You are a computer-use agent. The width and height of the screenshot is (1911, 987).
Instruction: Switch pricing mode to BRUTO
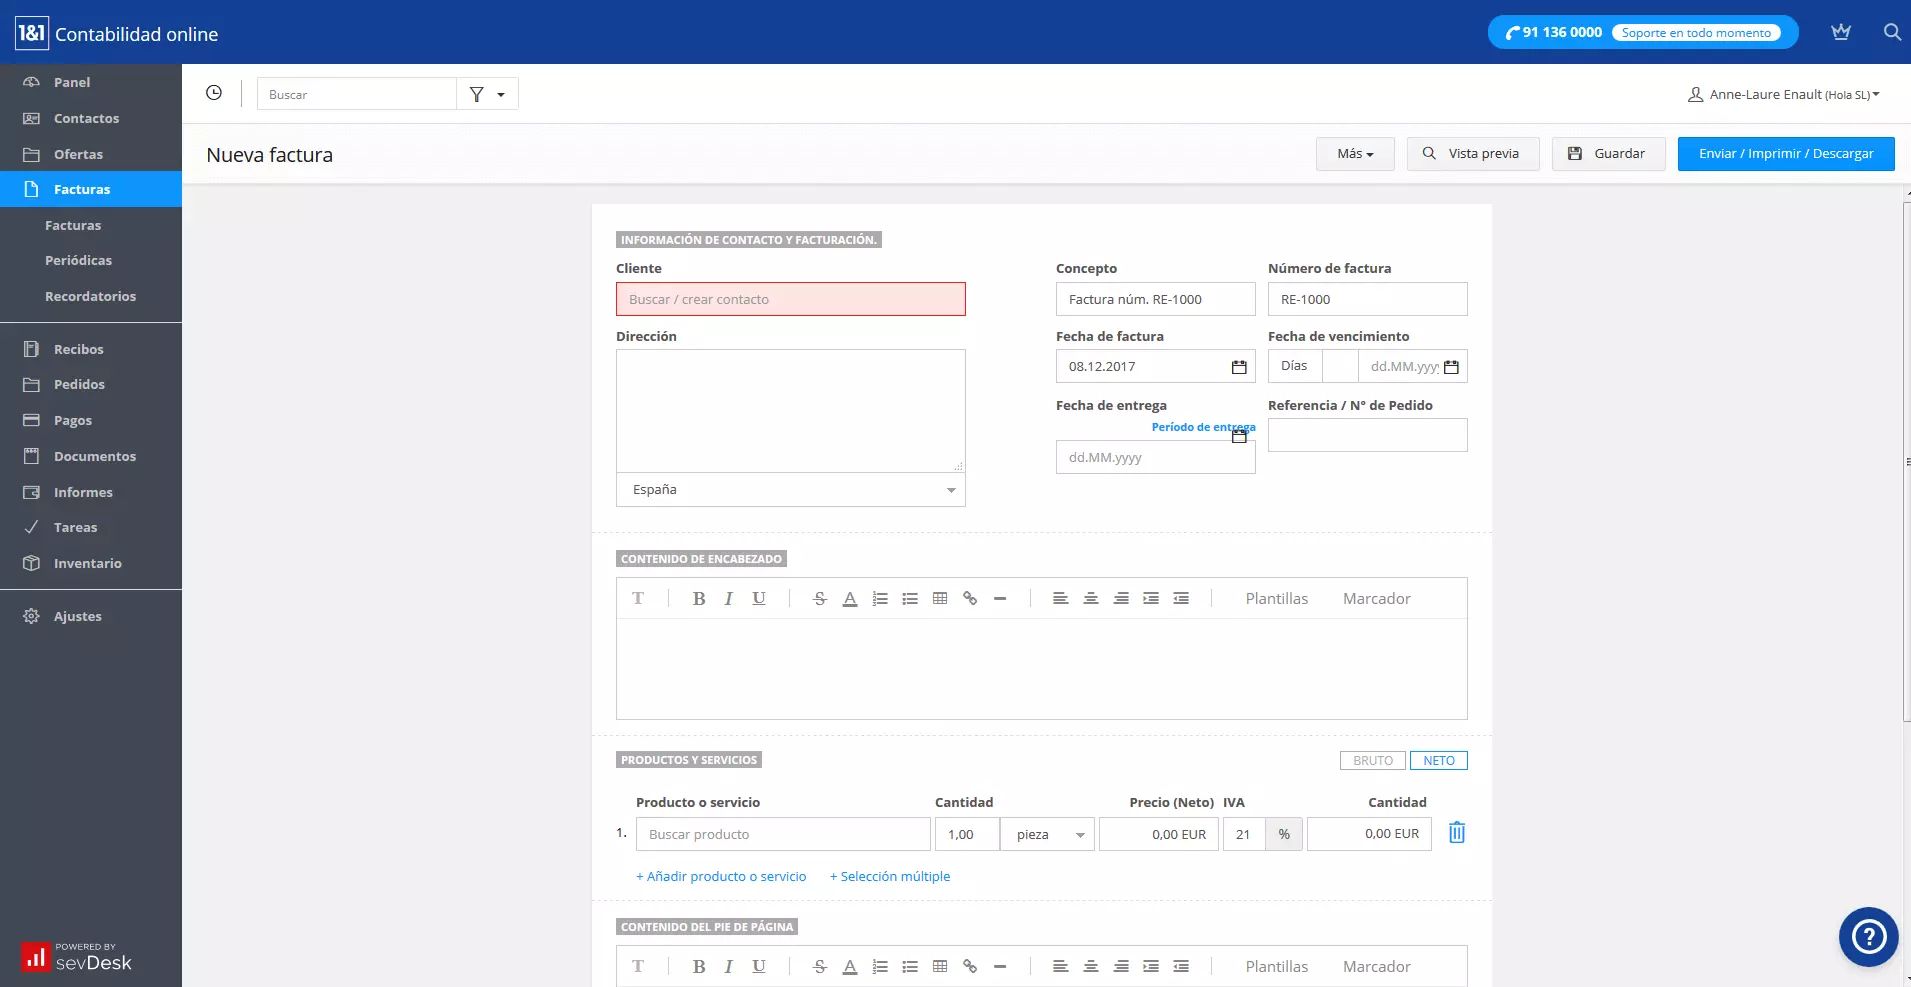point(1371,760)
